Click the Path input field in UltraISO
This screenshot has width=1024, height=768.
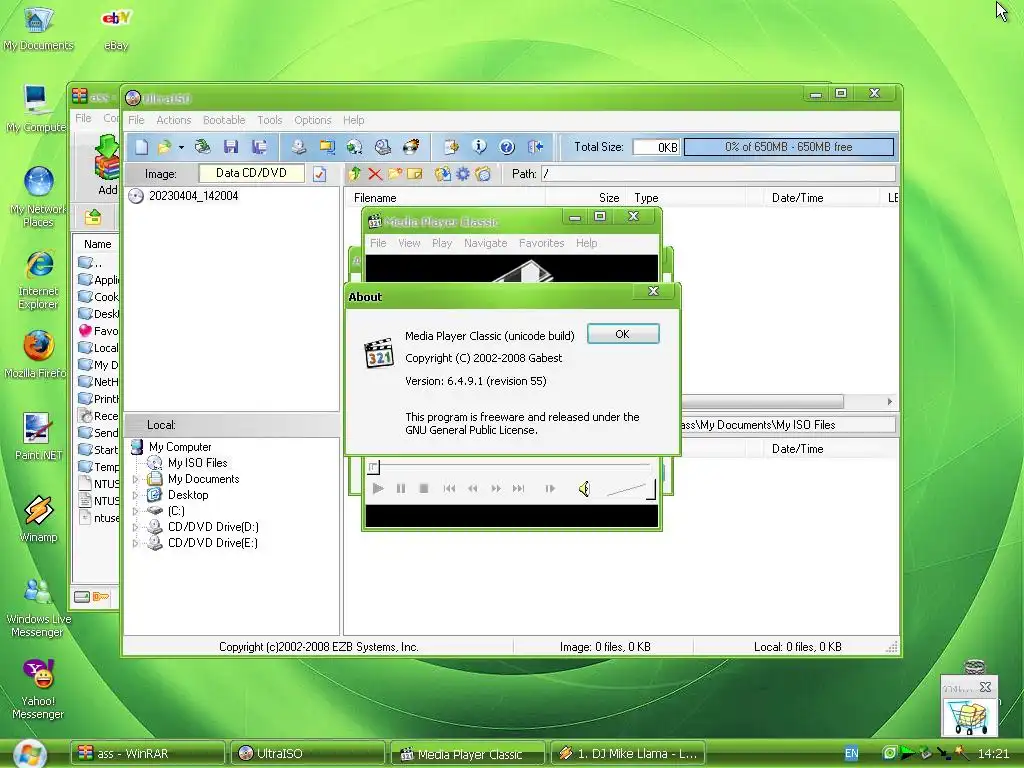(x=718, y=174)
